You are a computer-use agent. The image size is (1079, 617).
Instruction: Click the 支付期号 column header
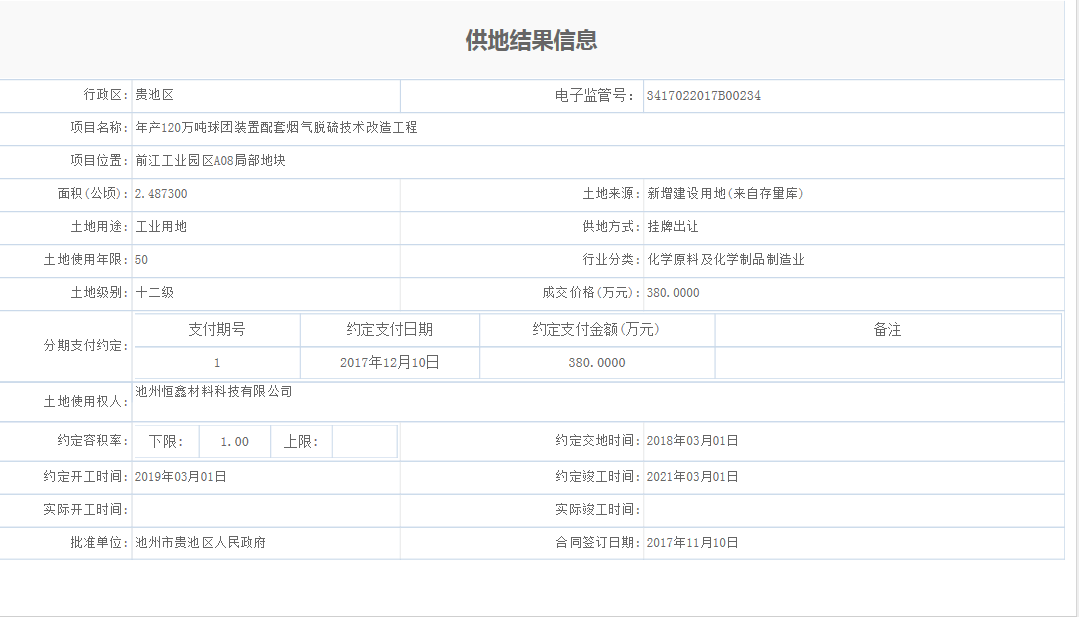(x=217, y=330)
